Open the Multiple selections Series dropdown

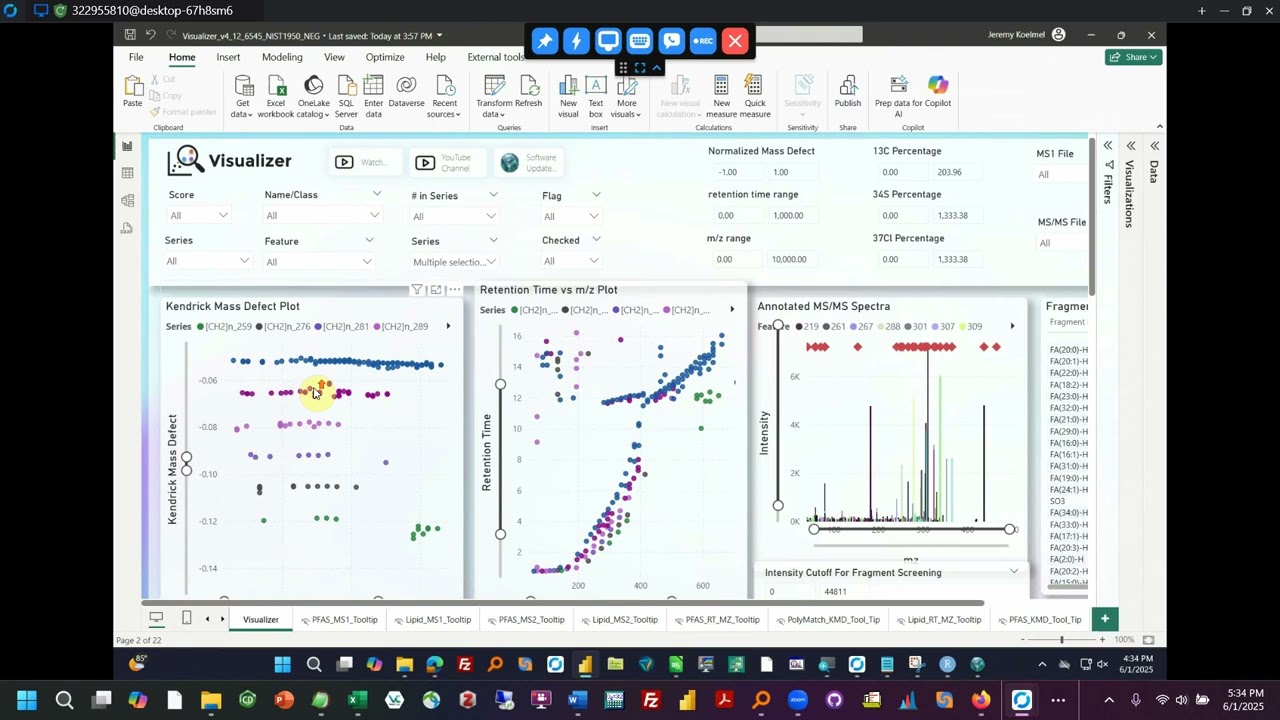pyautogui.click(x=454, y=262)
